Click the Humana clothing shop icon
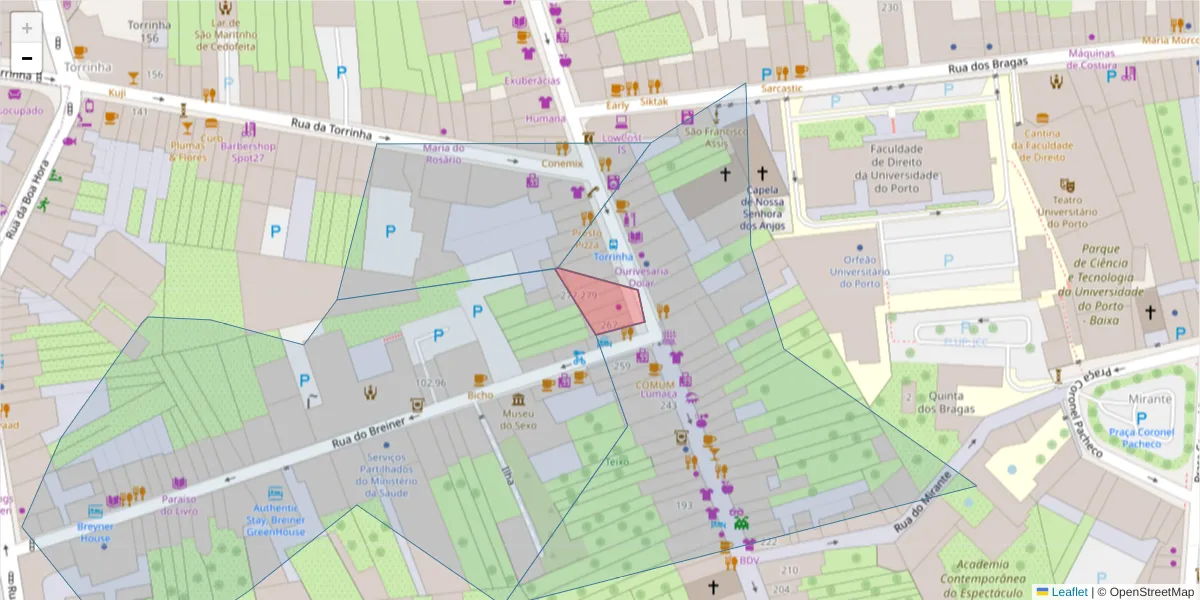 545,102
